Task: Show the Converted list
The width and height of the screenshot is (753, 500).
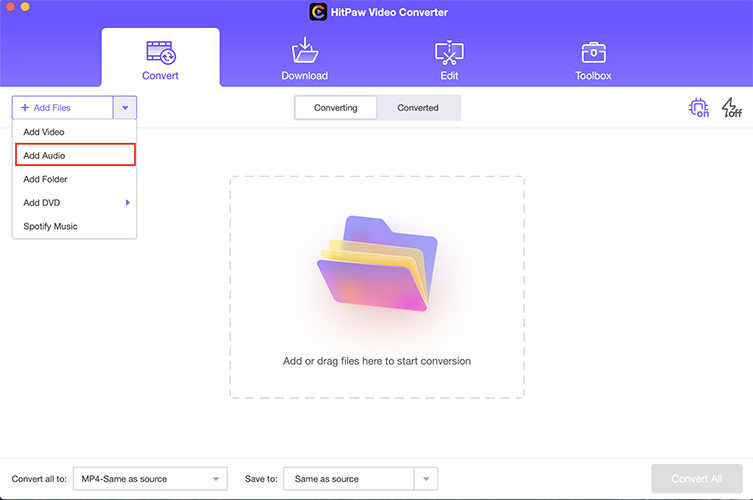Action: point(418,108)
